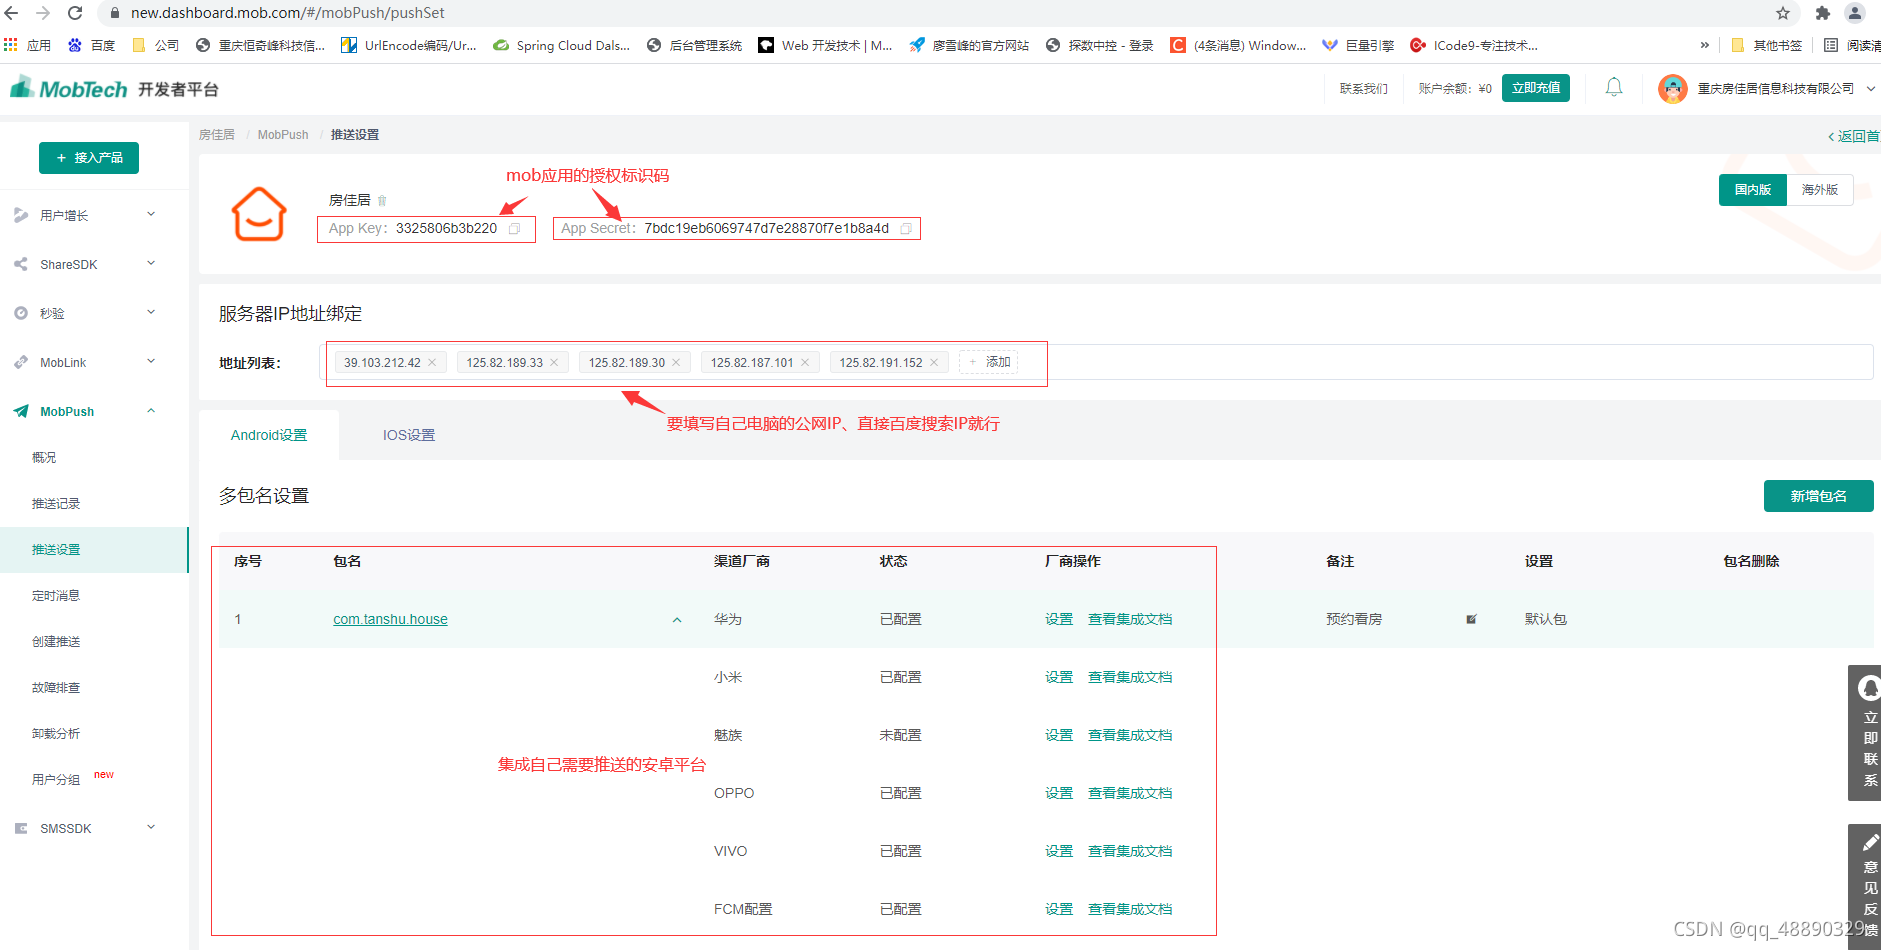Remove IP address 125.82.189.33
This screenshot has width=1881, height=950.
pos(554,363)
